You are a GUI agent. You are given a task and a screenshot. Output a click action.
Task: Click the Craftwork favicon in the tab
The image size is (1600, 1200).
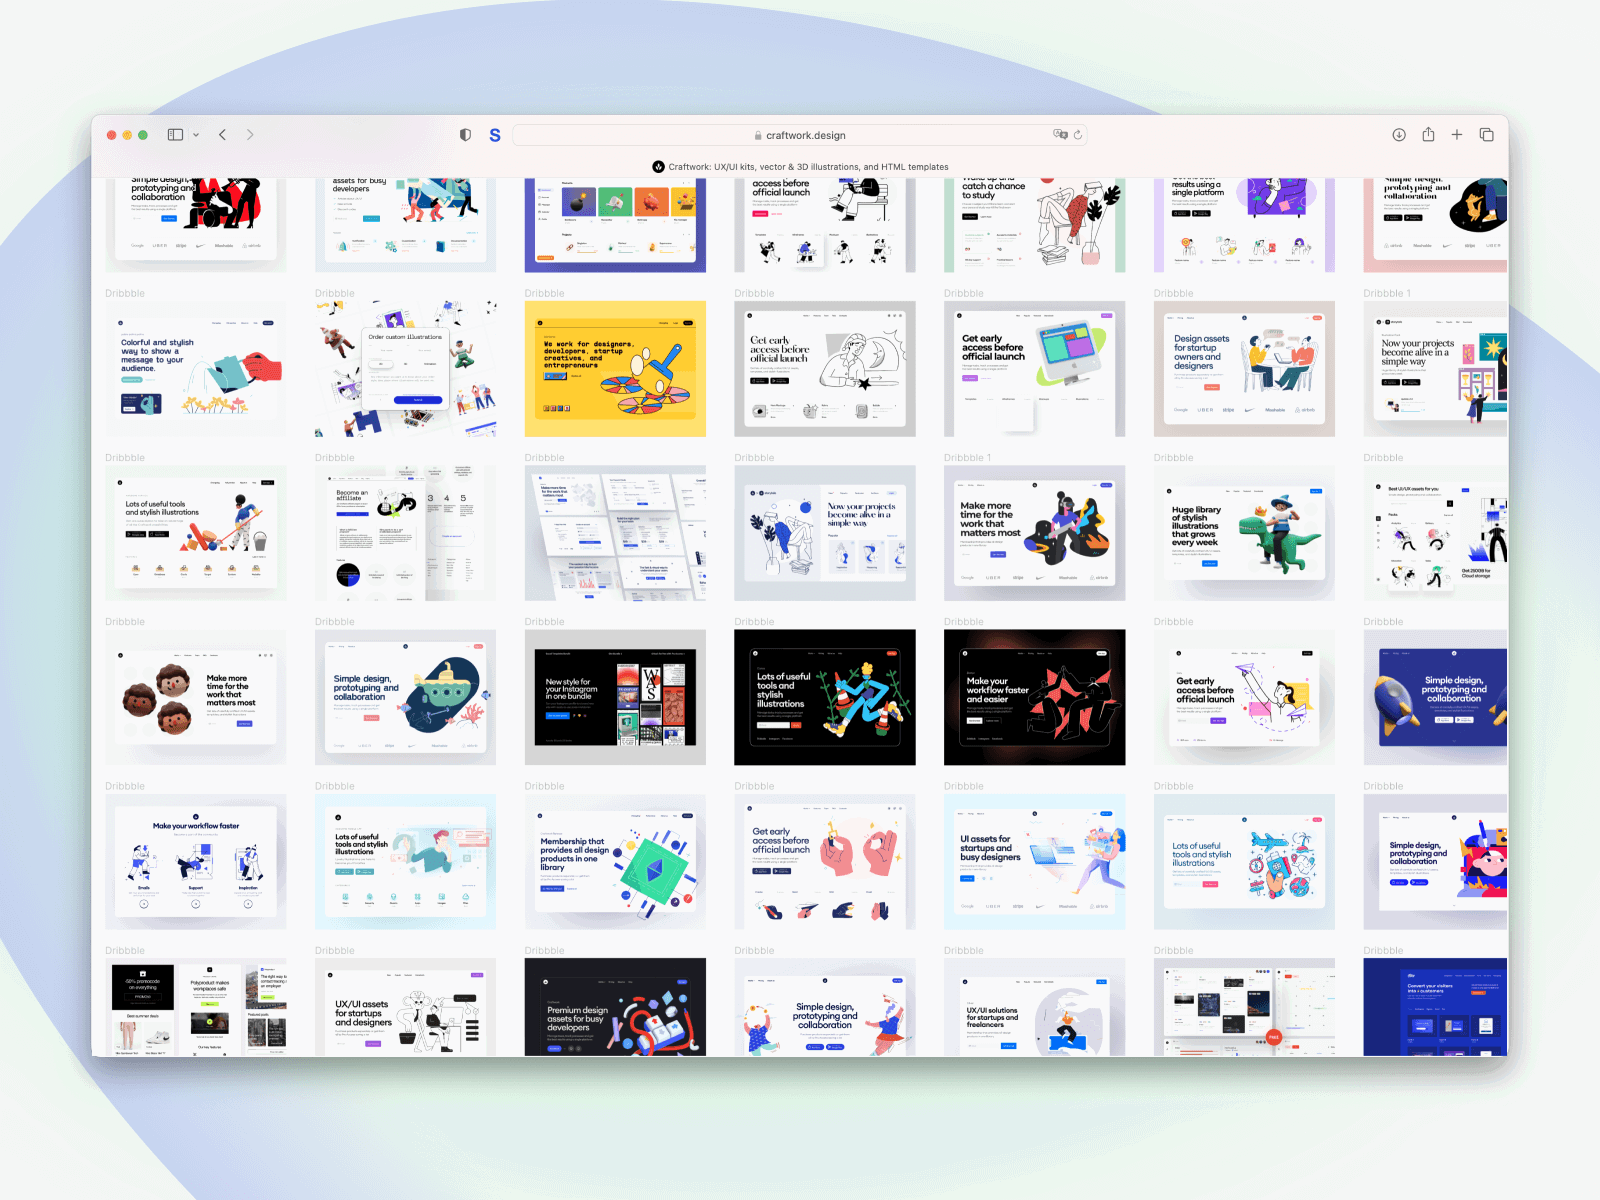(x=658, y=167)
